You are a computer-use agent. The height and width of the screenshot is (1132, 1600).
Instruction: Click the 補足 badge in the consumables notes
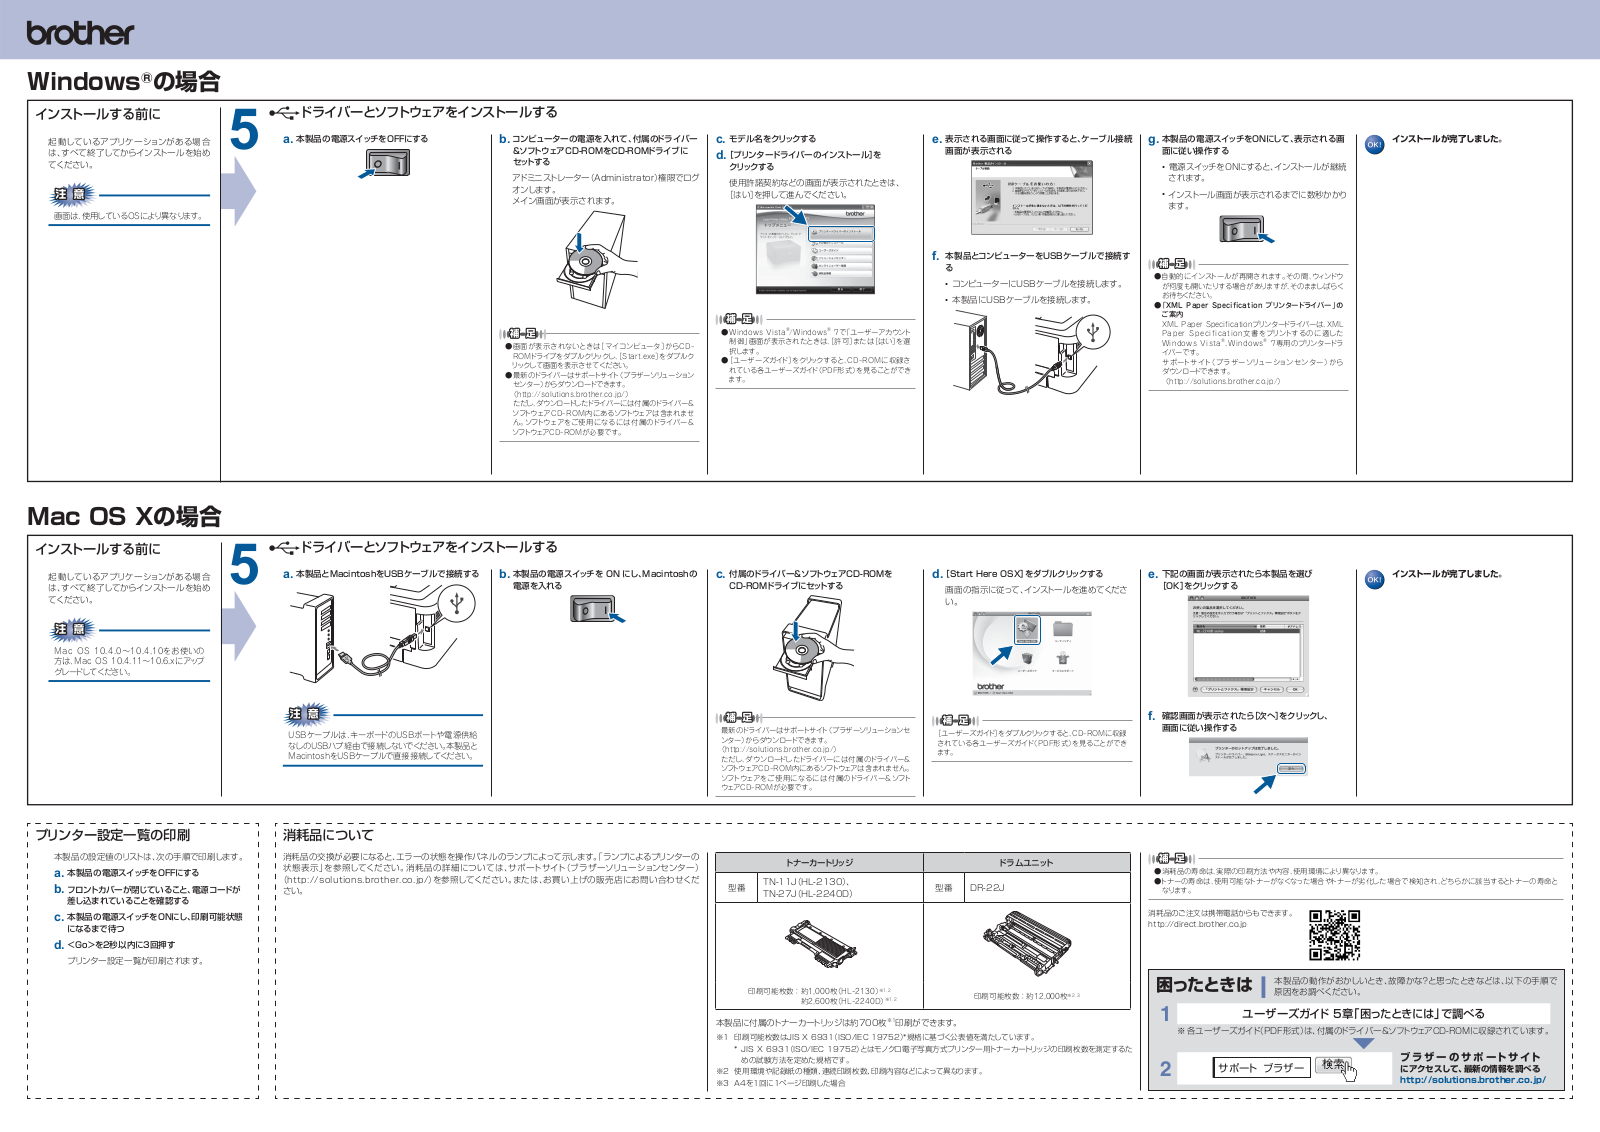pyautogui.click(x=1171, y=858)
